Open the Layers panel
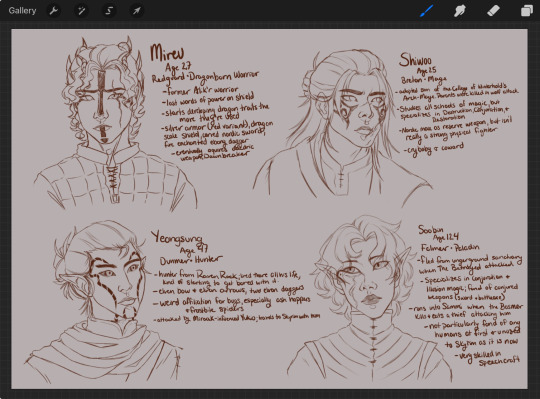 tap(527, 11)
